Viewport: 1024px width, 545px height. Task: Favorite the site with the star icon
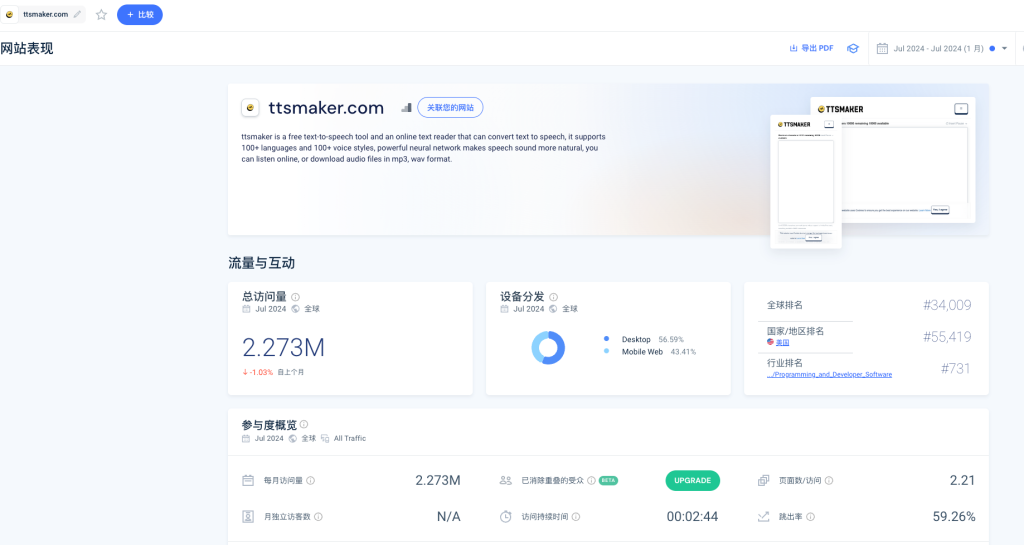pos(101,14)
